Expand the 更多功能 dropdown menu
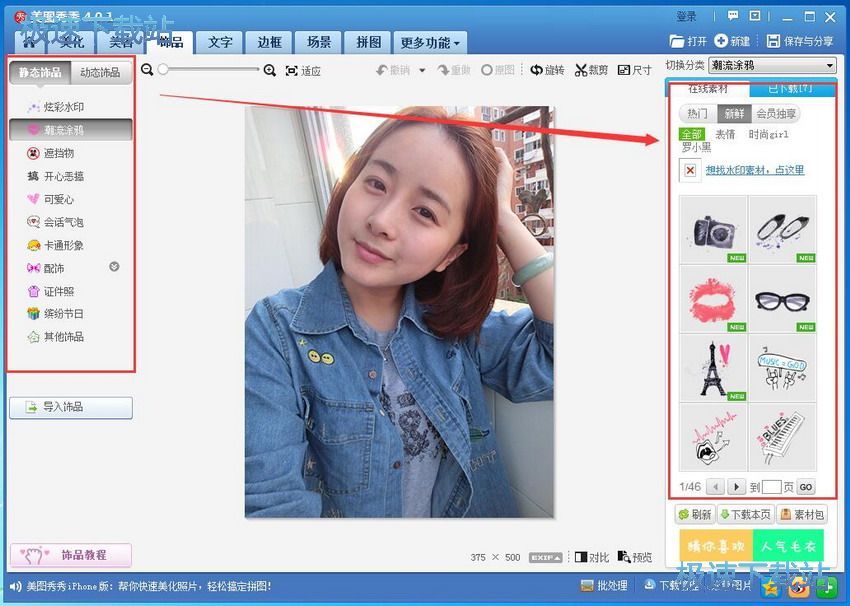Screen dimensions: 850x606 pos(430,42)
